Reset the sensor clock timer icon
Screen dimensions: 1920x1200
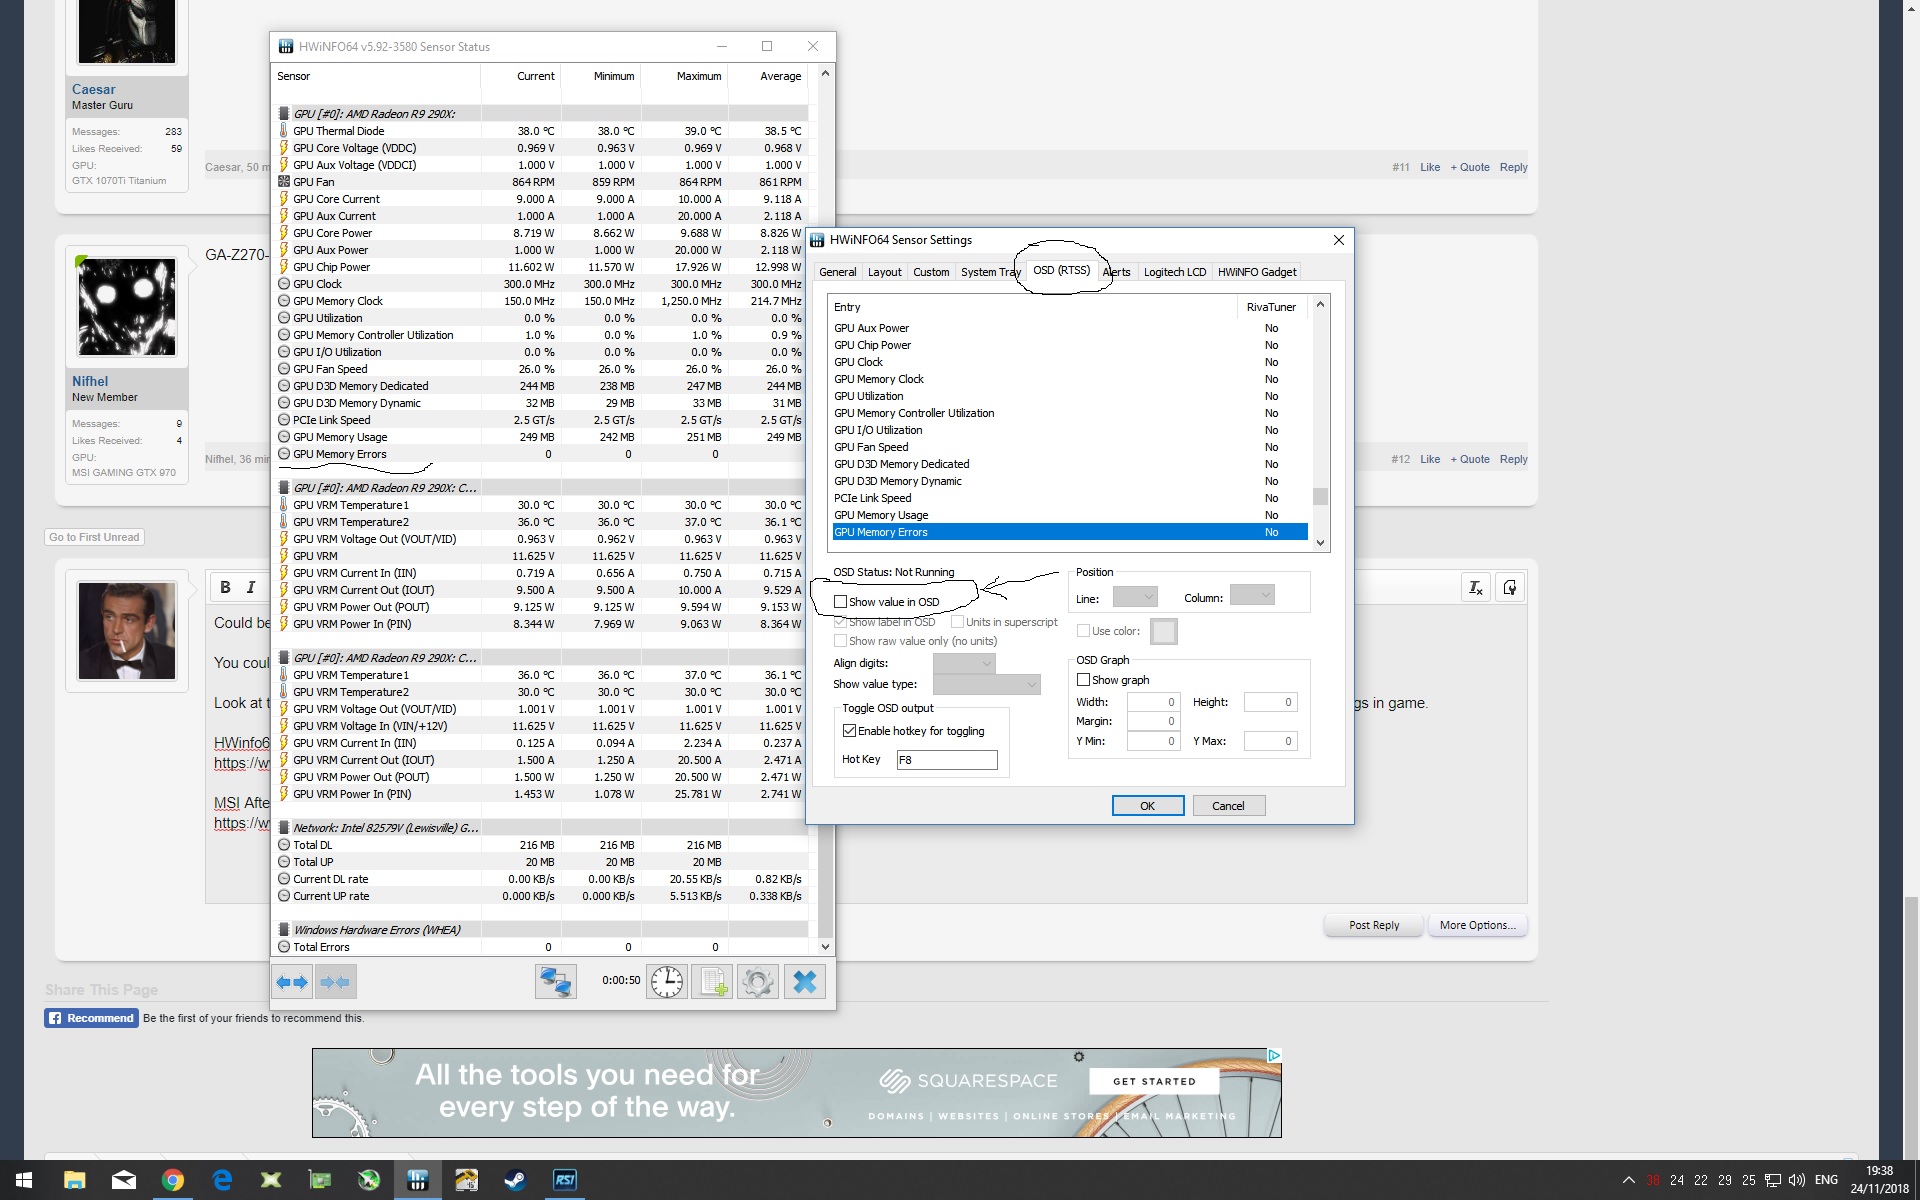[667, 982]
